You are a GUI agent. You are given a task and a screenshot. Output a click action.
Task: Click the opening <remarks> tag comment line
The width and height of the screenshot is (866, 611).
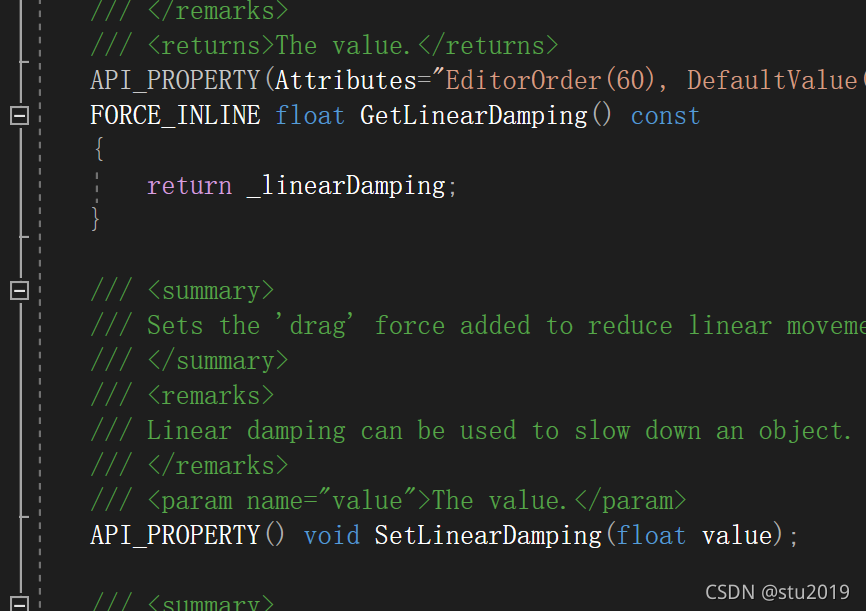click(x=182, y=396)
